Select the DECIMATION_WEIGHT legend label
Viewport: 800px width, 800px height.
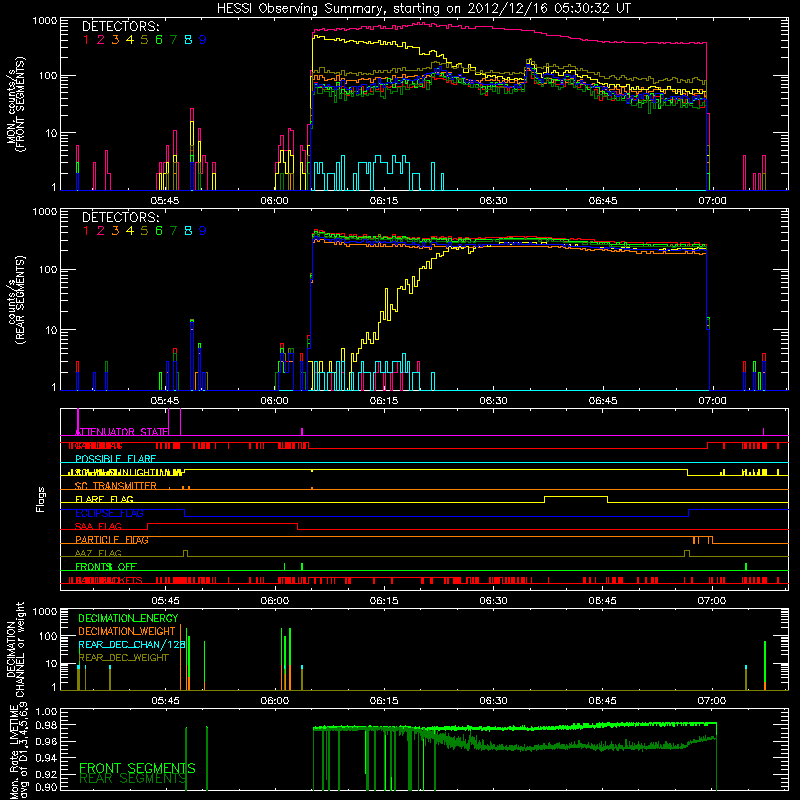127,631
